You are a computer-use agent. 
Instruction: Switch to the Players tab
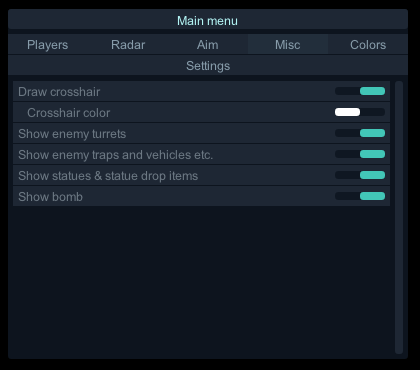pos(48,45)
